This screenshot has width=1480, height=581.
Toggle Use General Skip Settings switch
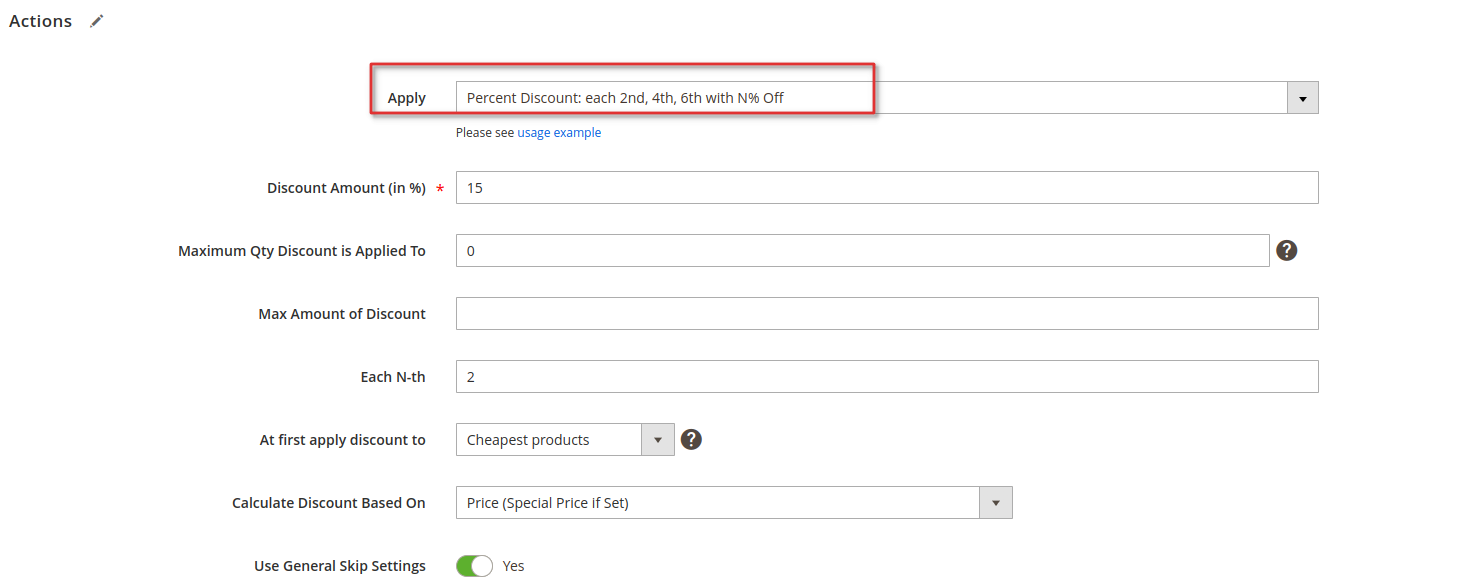[x=474, y=566]
